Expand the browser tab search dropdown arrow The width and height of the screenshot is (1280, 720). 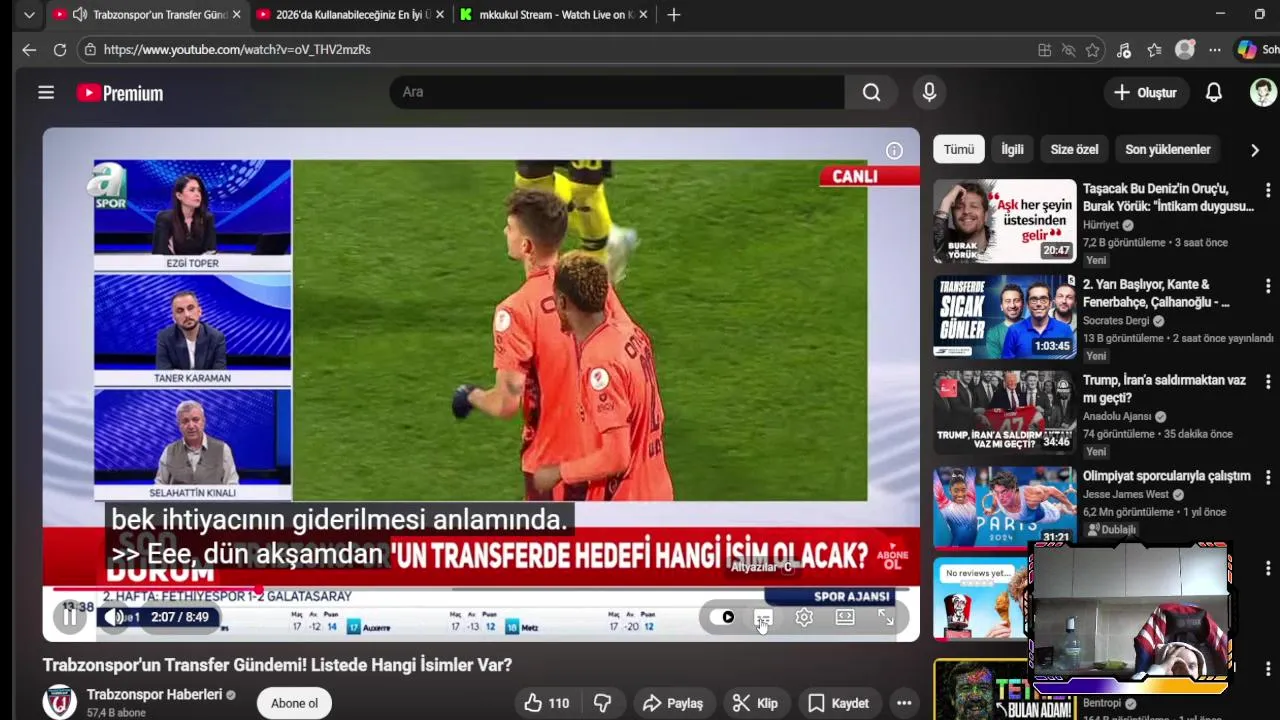(x=29, y=15)
